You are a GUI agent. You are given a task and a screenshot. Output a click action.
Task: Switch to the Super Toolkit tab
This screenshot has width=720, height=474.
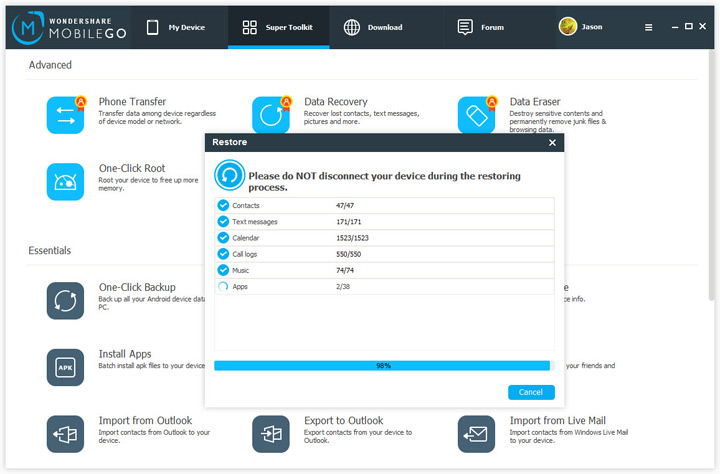278,28
